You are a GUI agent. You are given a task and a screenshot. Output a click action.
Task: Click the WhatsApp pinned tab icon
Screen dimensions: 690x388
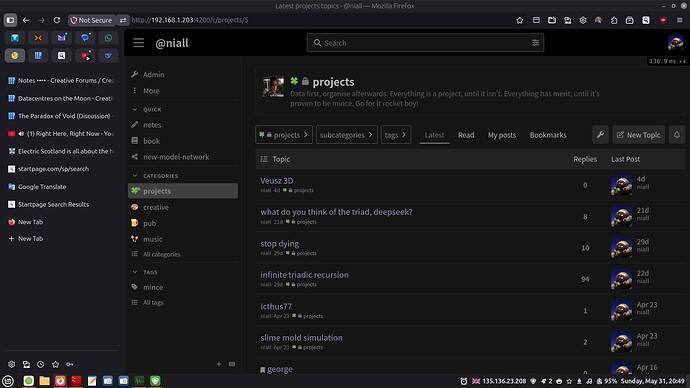pos(108,38)
